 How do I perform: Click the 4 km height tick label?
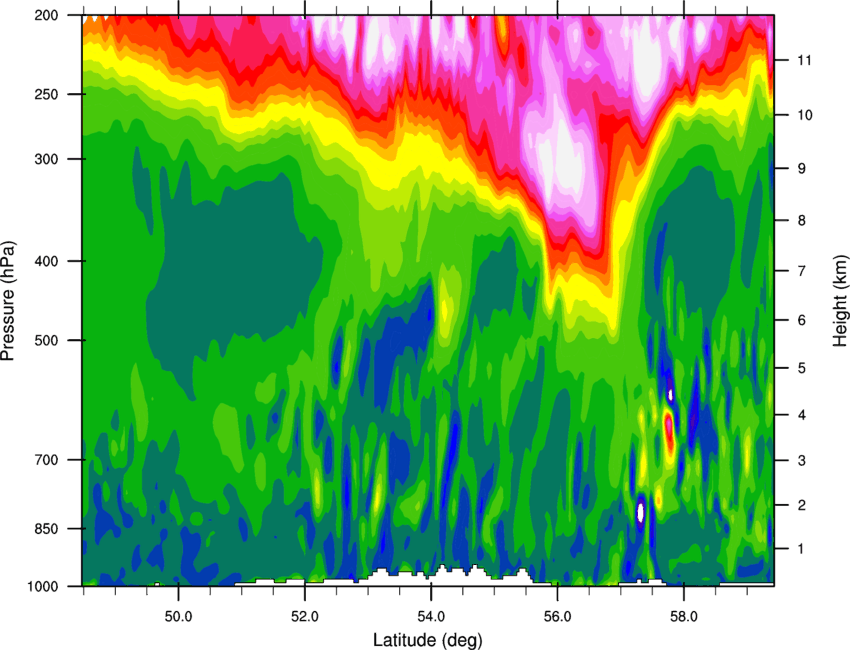(x=801, y=415)
